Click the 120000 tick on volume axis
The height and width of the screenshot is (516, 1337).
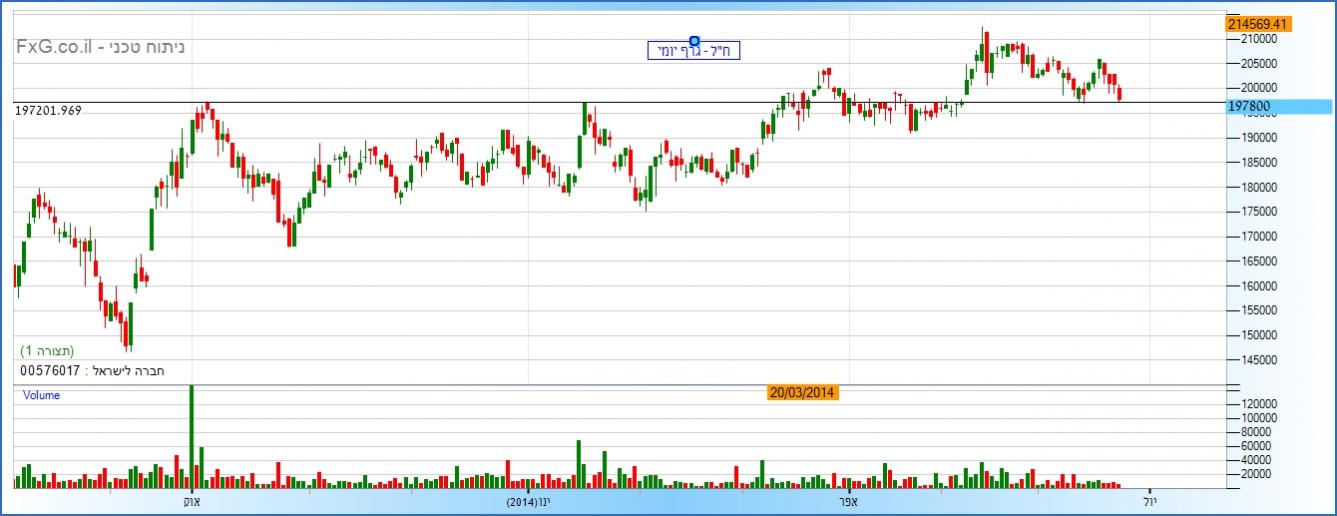[1254, 403]
